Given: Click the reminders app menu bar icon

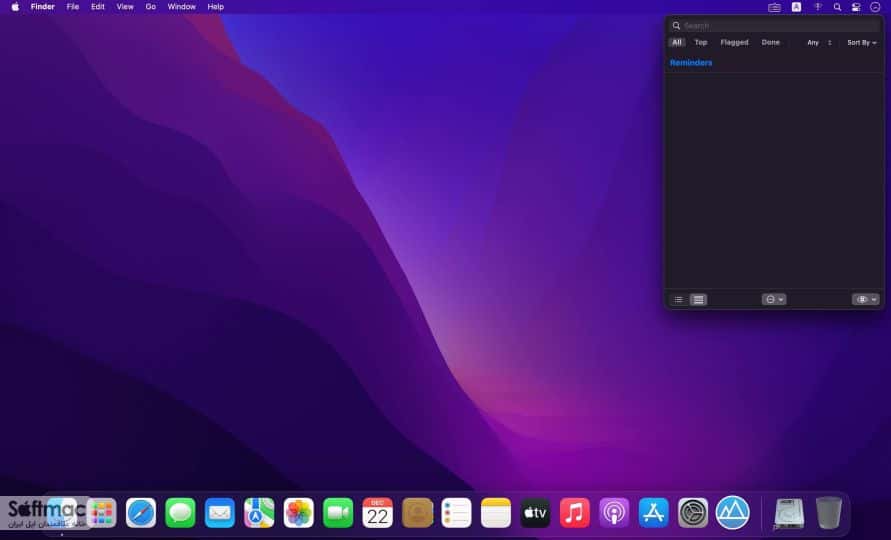Looking at the screenshot, I should [775, 7].
